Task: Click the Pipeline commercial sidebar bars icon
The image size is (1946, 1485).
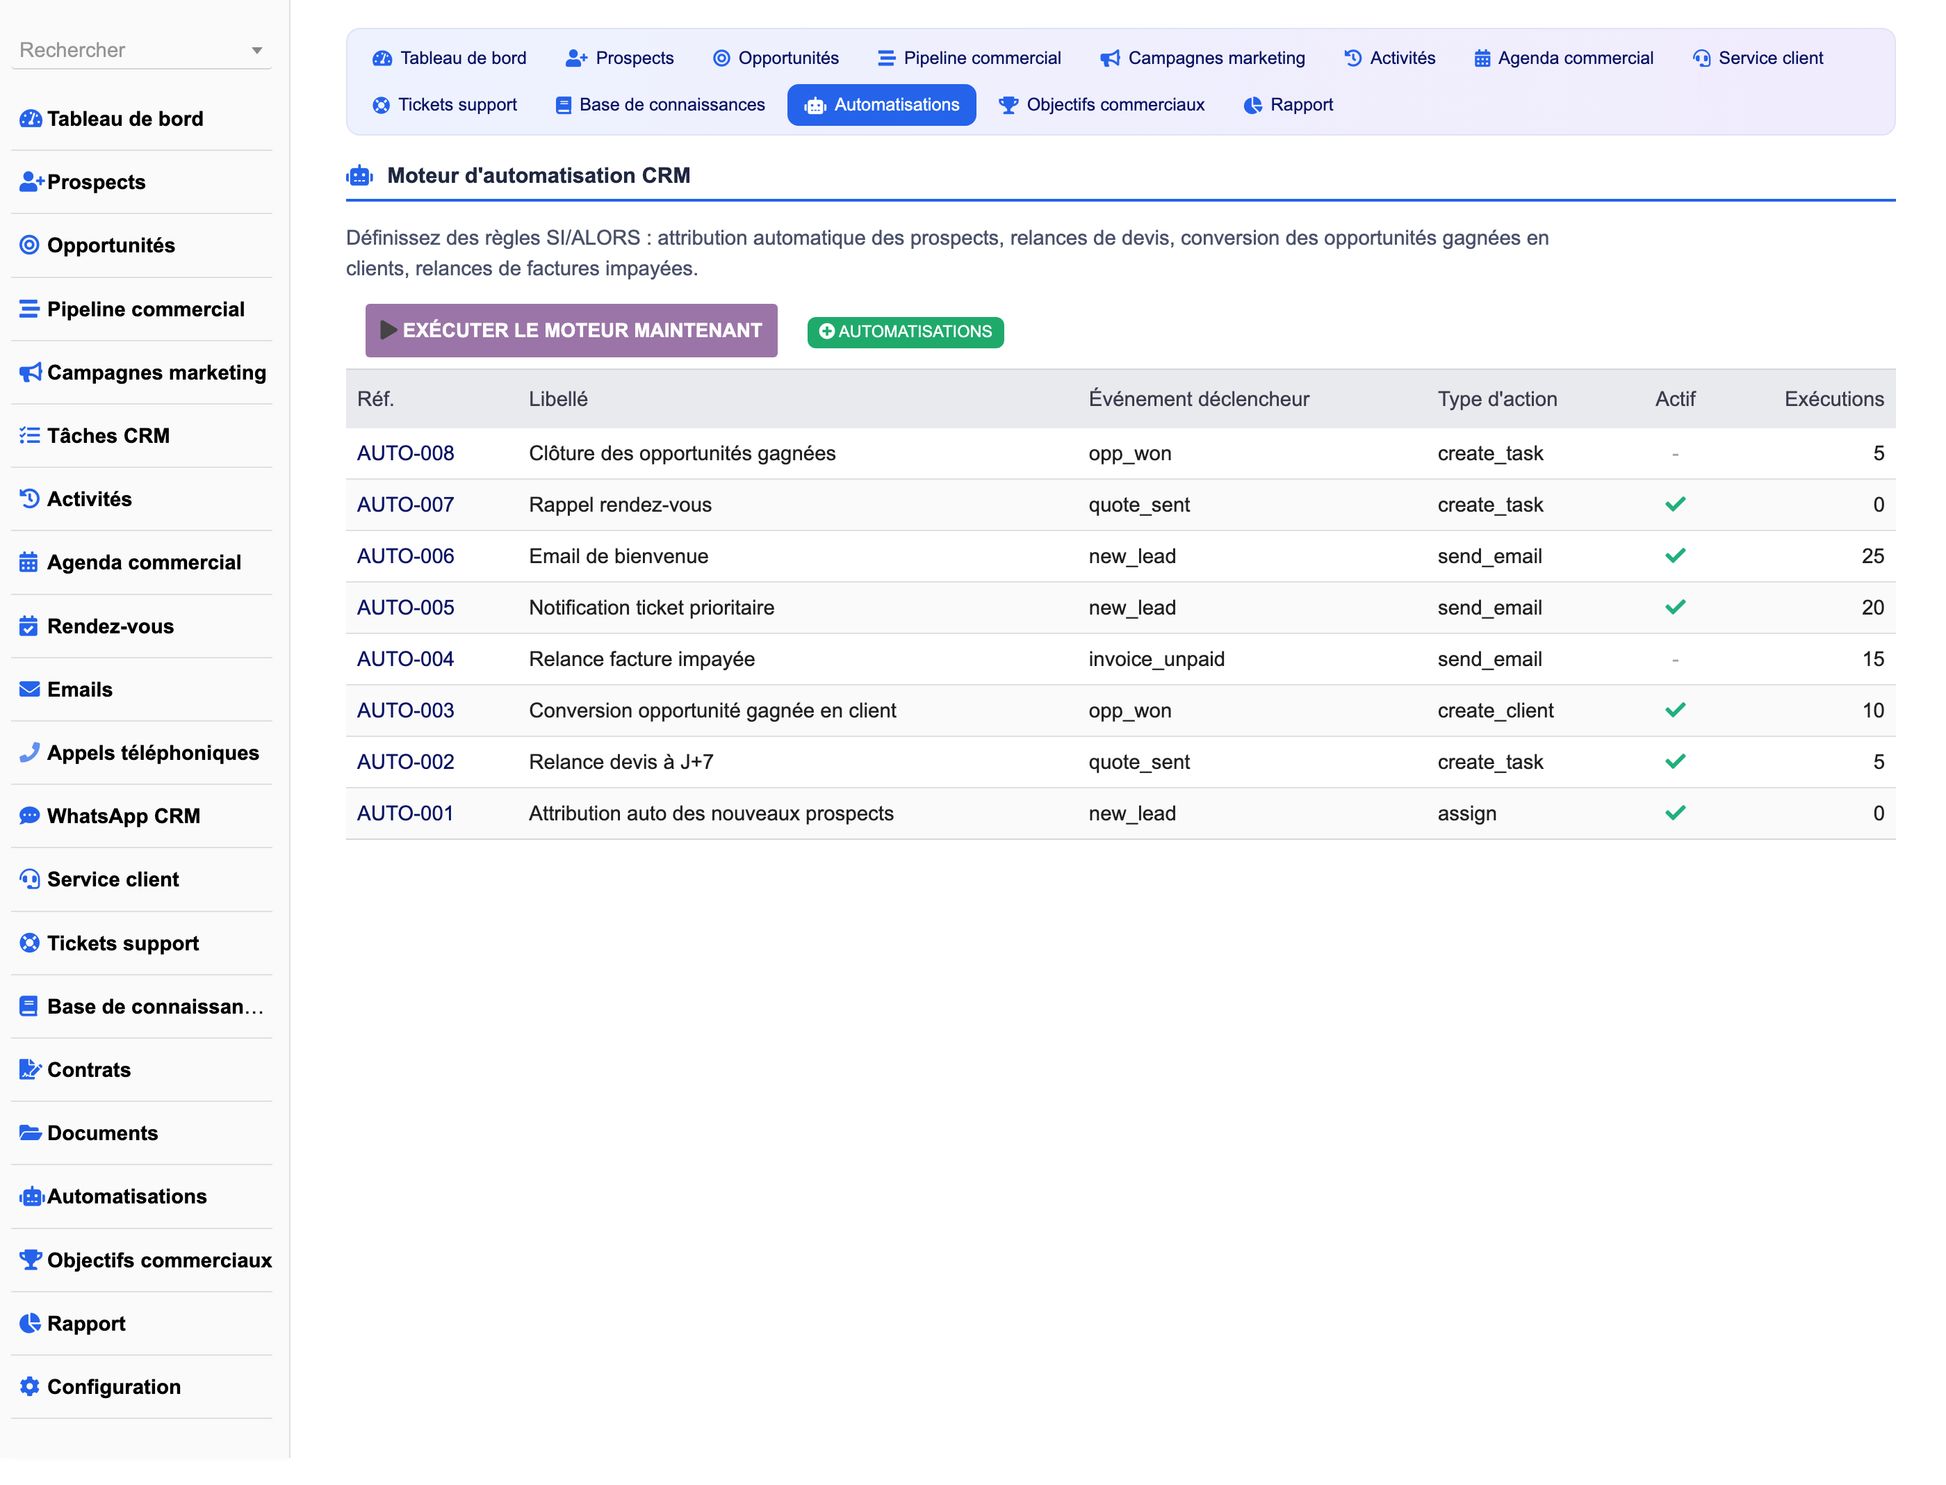Action: (x=30, y=309)
